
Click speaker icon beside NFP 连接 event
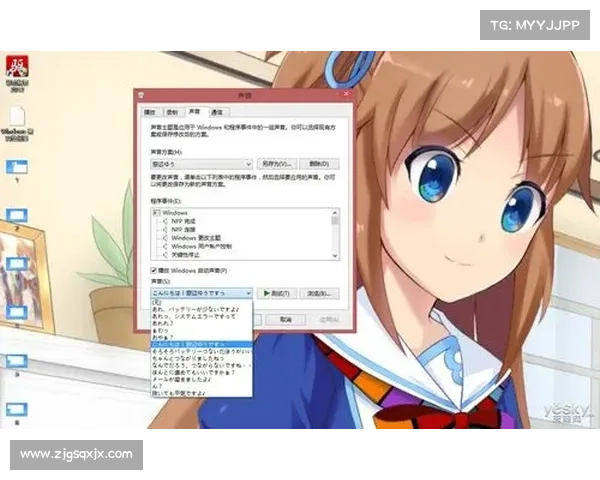click(165, 230)
